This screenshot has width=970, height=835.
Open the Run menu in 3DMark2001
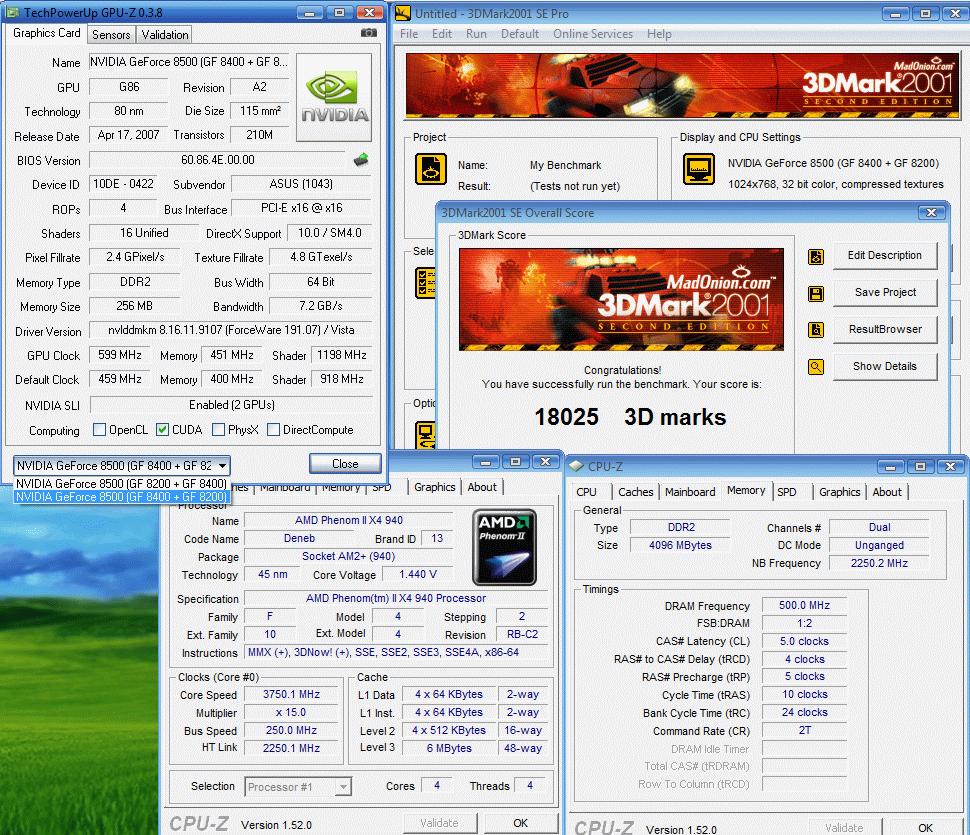tap(476, 34)
